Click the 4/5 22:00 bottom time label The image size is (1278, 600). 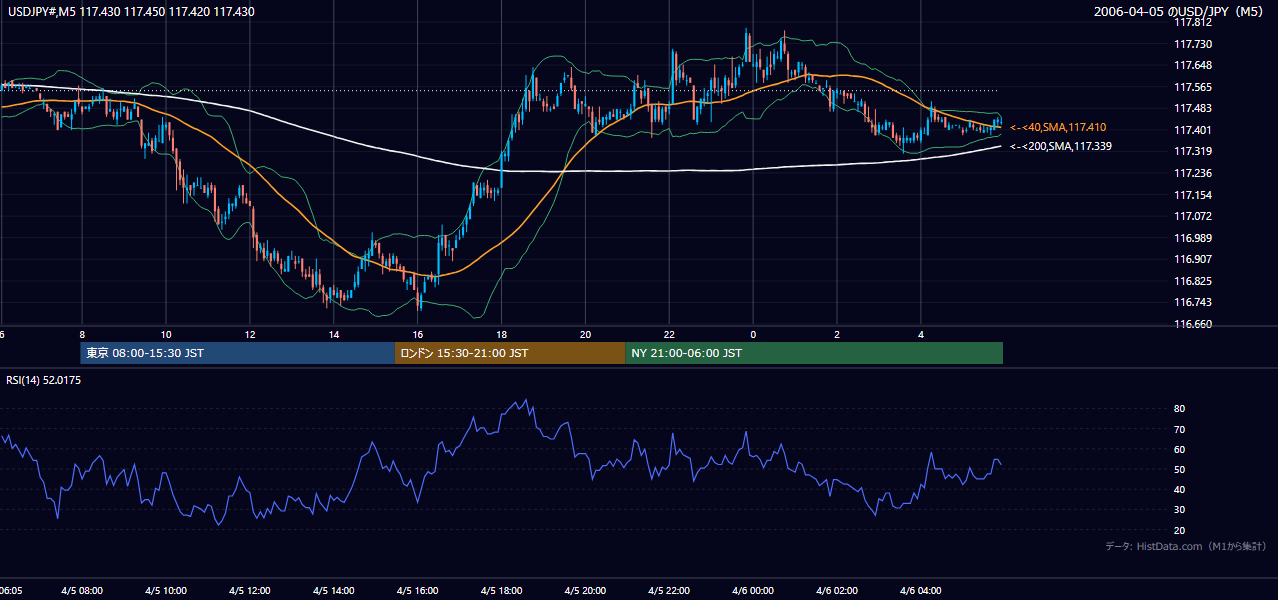669,591
